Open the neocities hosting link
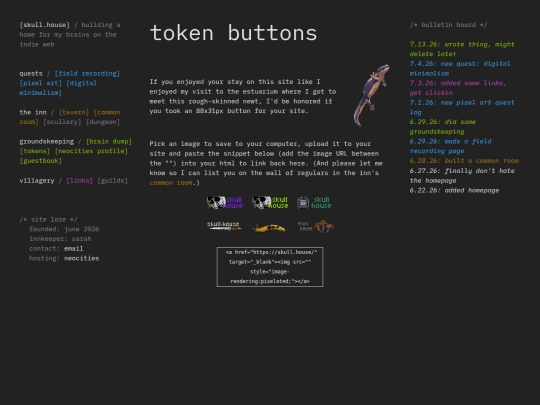The image size is (540, 405). (81, 258)
